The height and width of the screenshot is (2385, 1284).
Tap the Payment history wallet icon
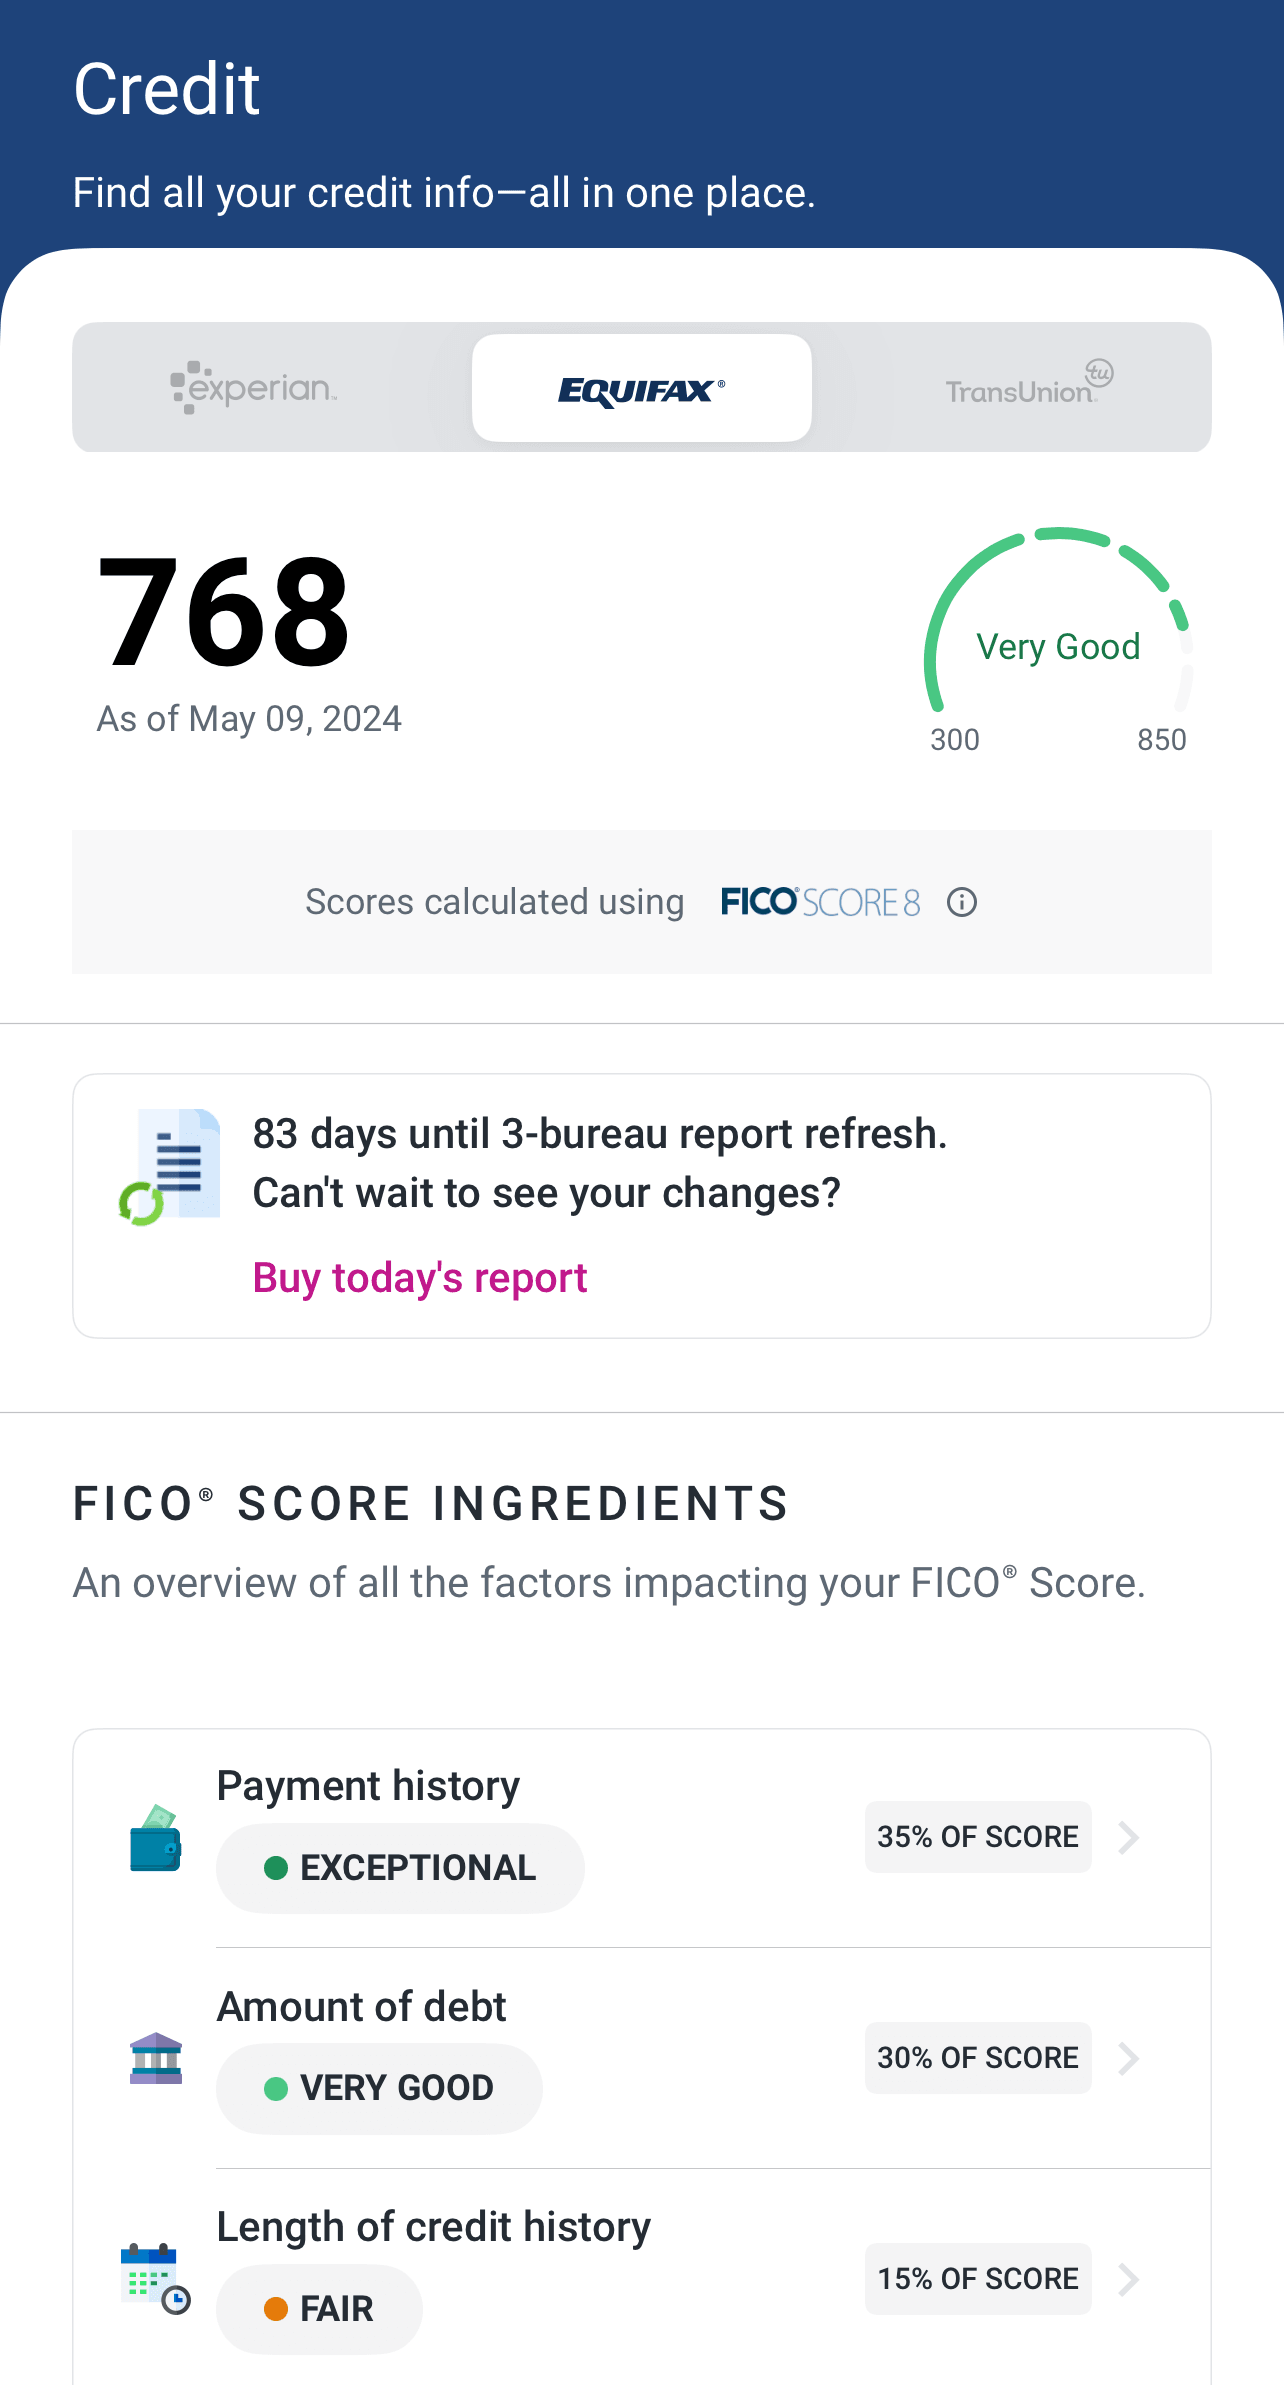(x=156, y=1838)
